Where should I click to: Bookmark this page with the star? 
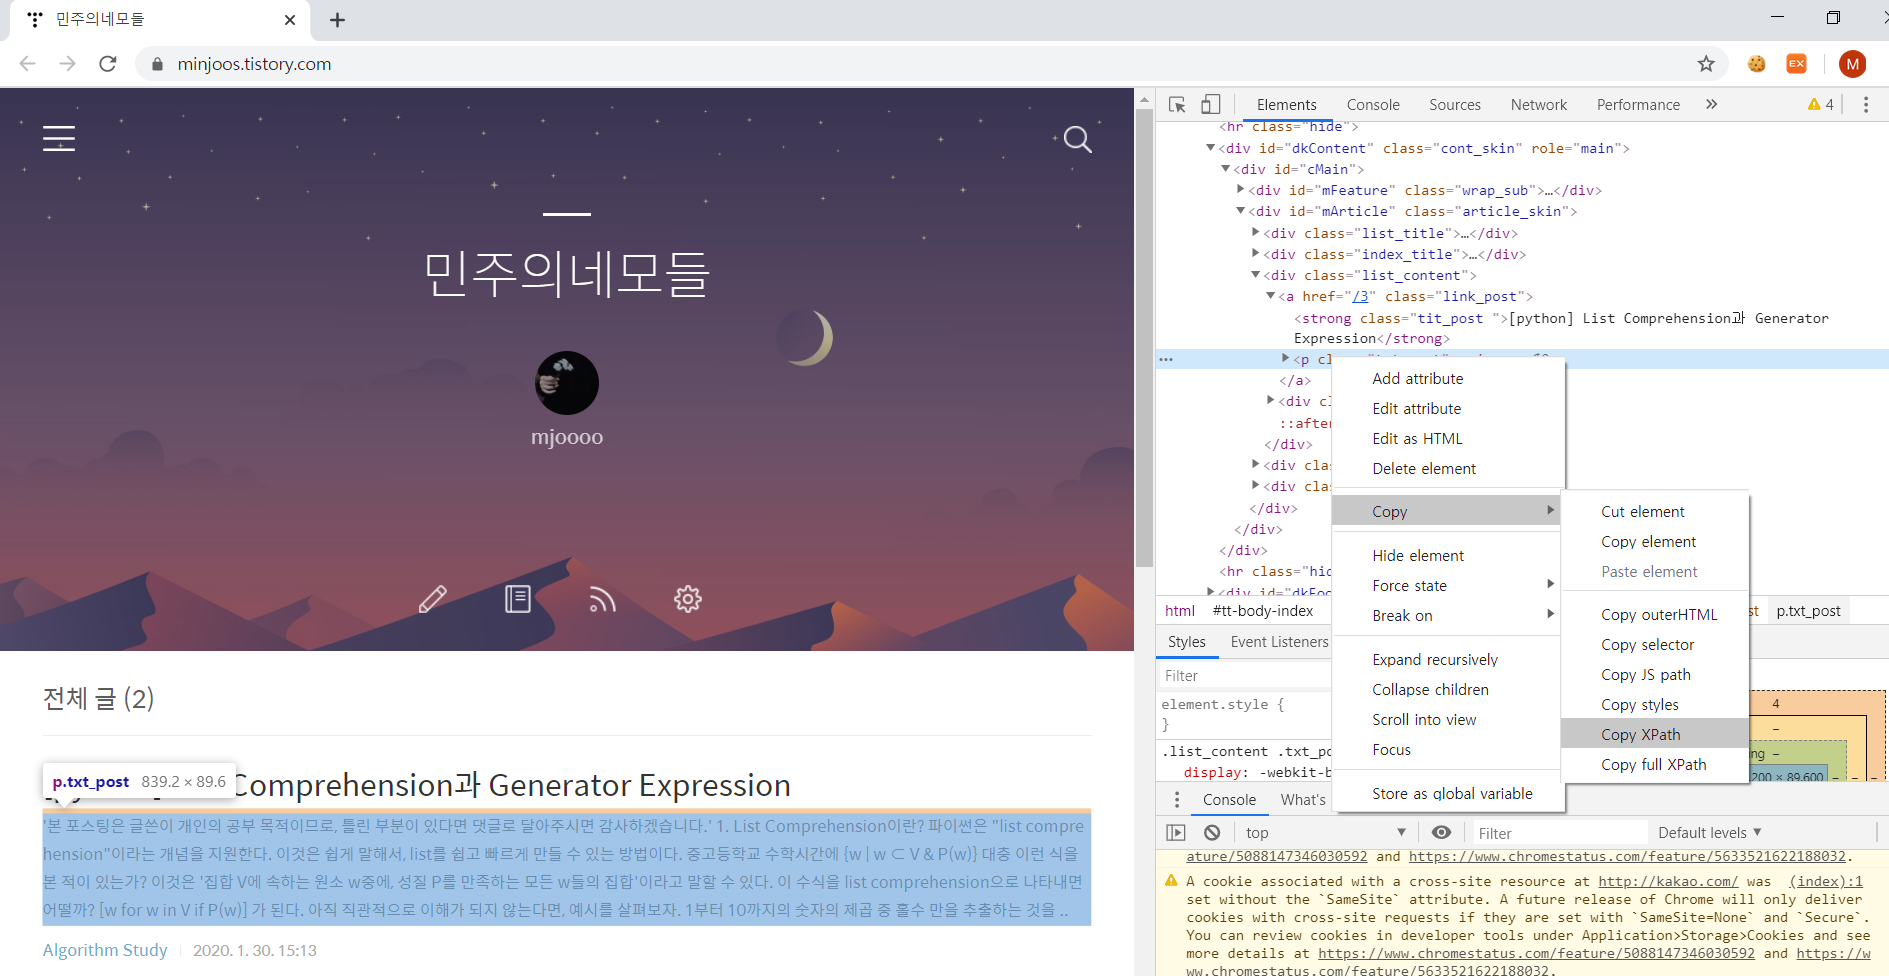point(1706,64)
